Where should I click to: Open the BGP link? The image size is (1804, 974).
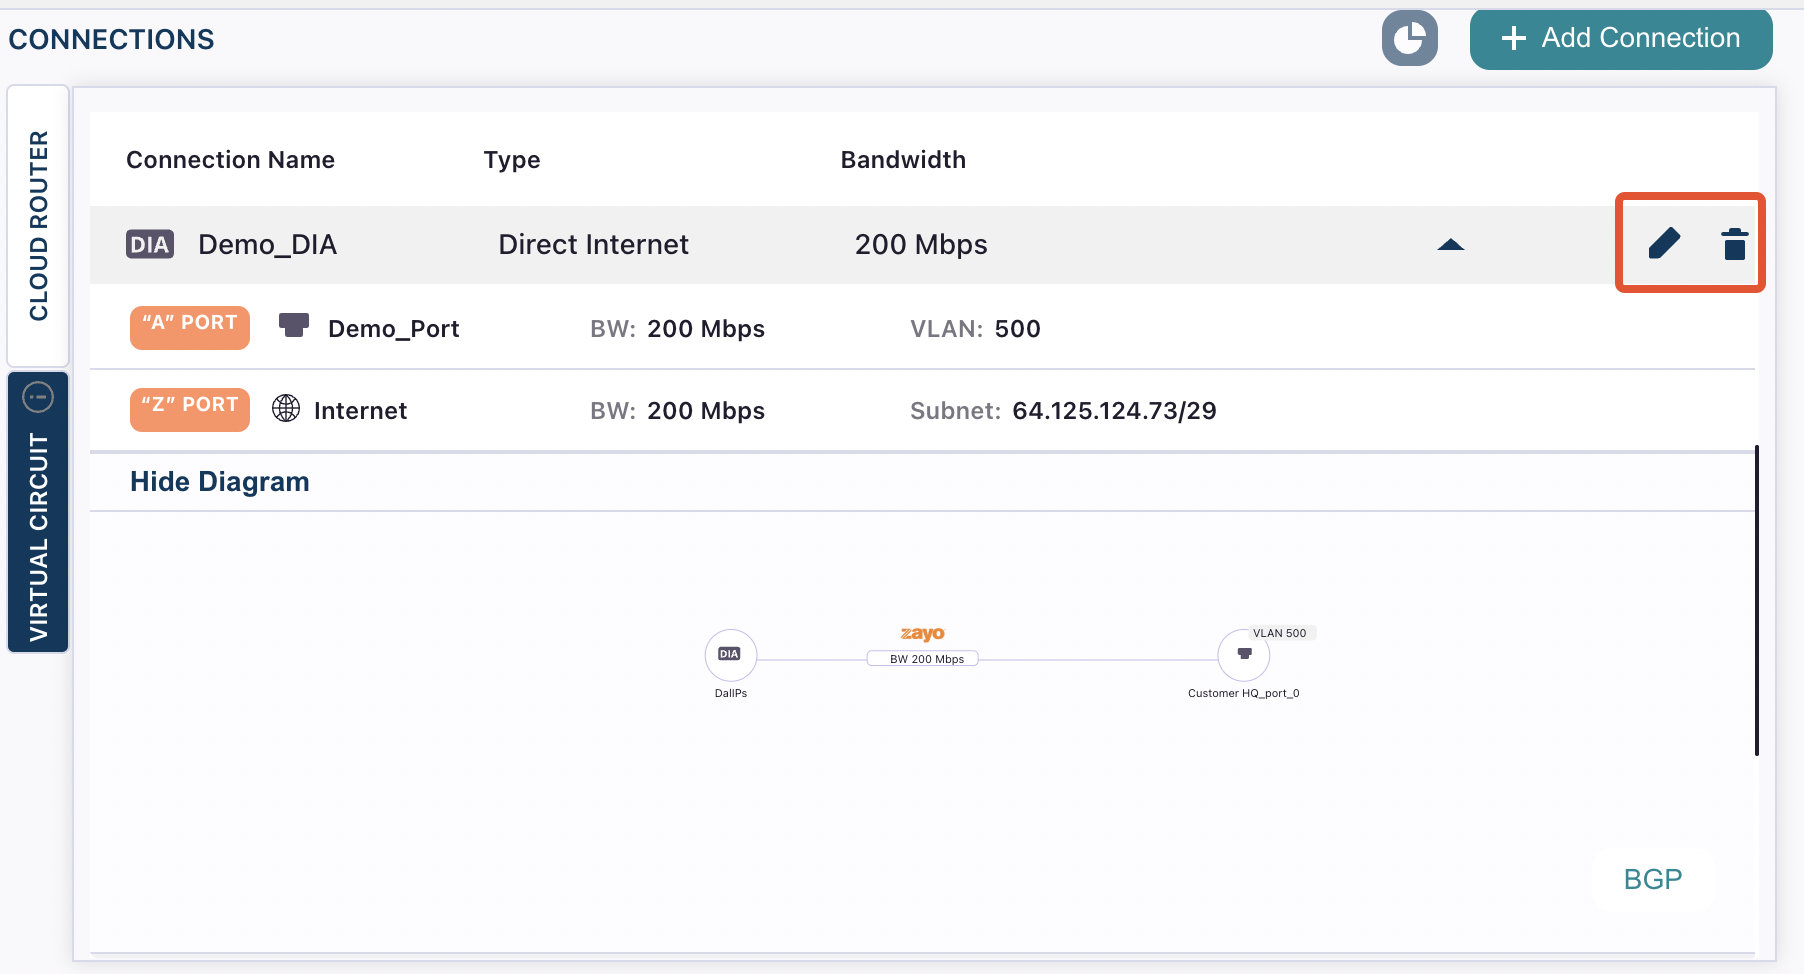1653,879
